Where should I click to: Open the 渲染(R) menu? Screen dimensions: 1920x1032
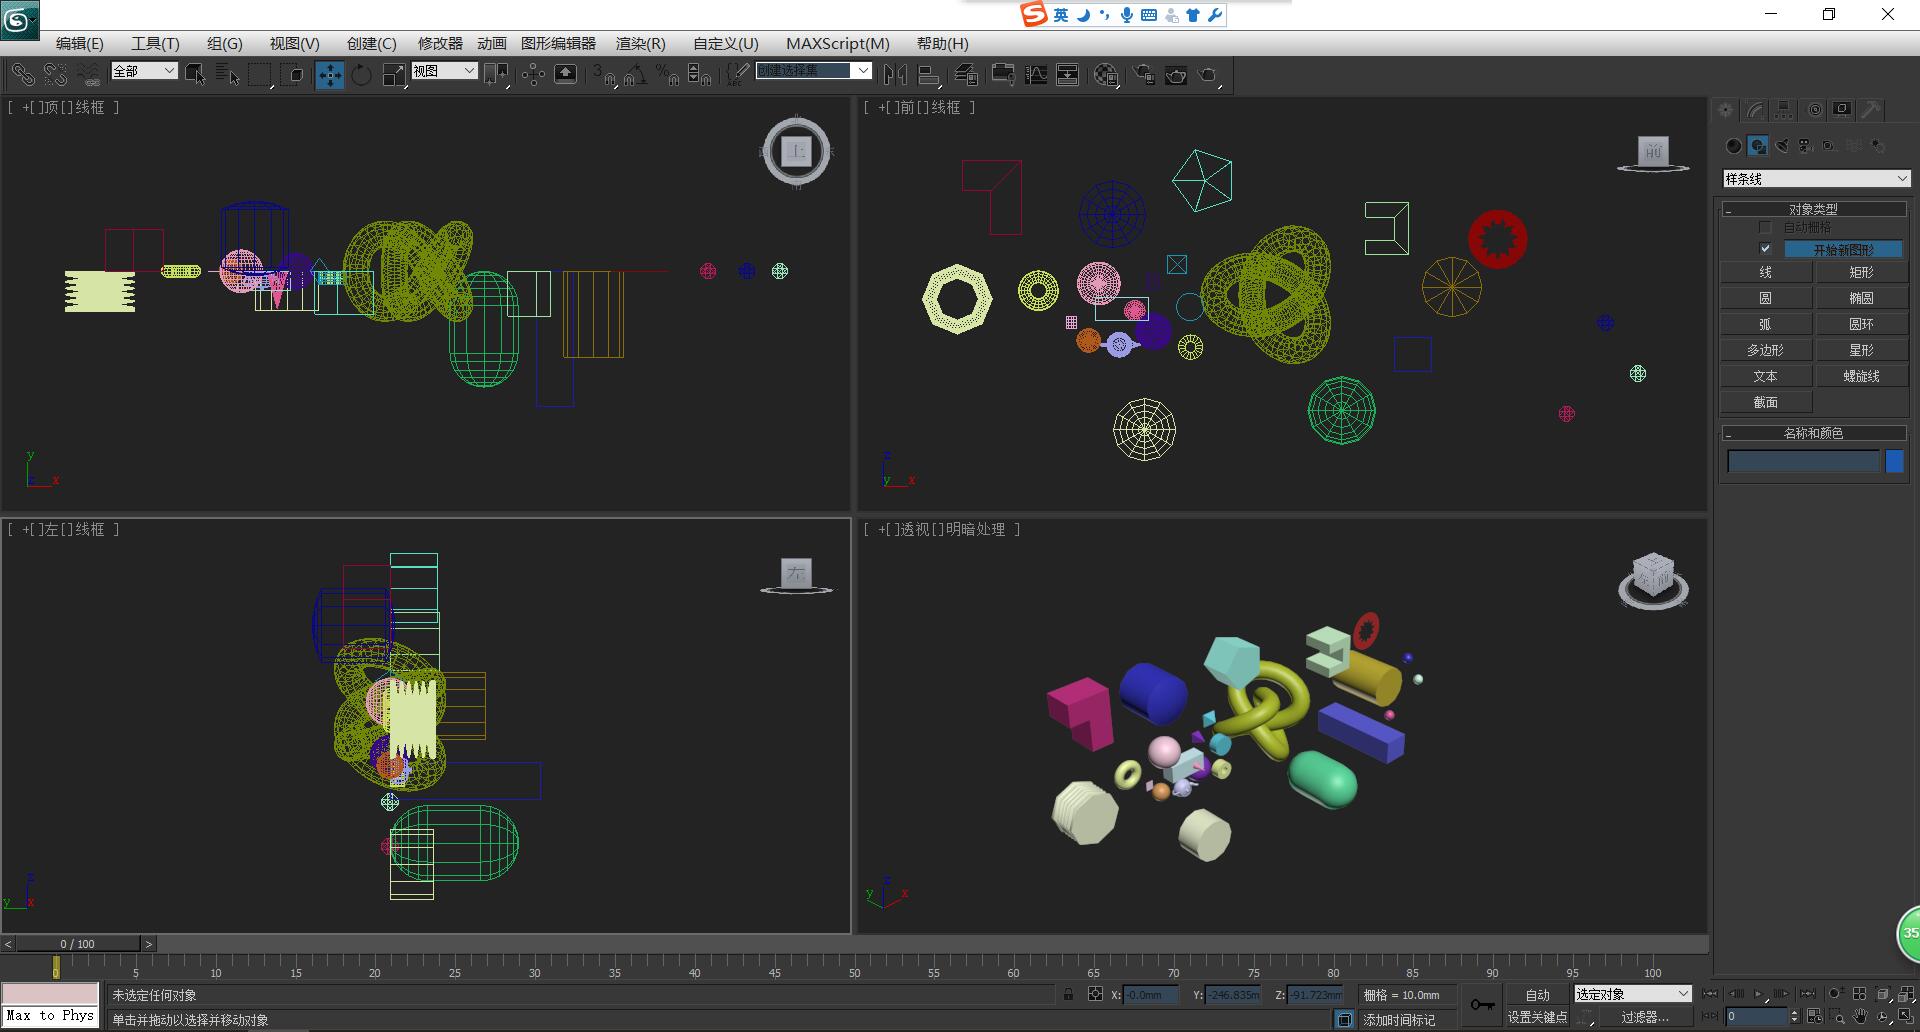point(640,43)
